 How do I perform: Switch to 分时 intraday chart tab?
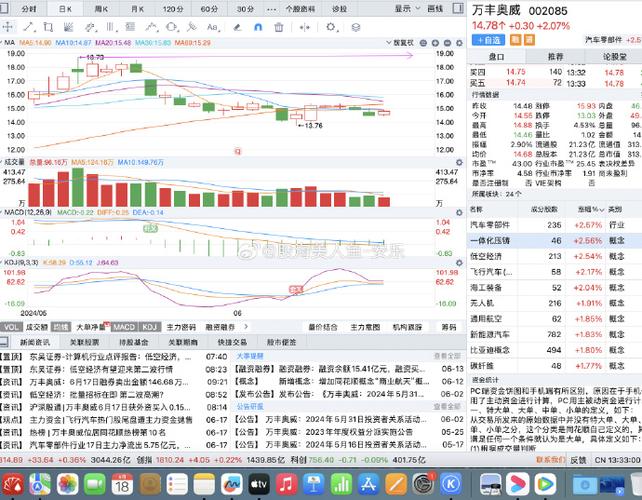coord(29,9)
